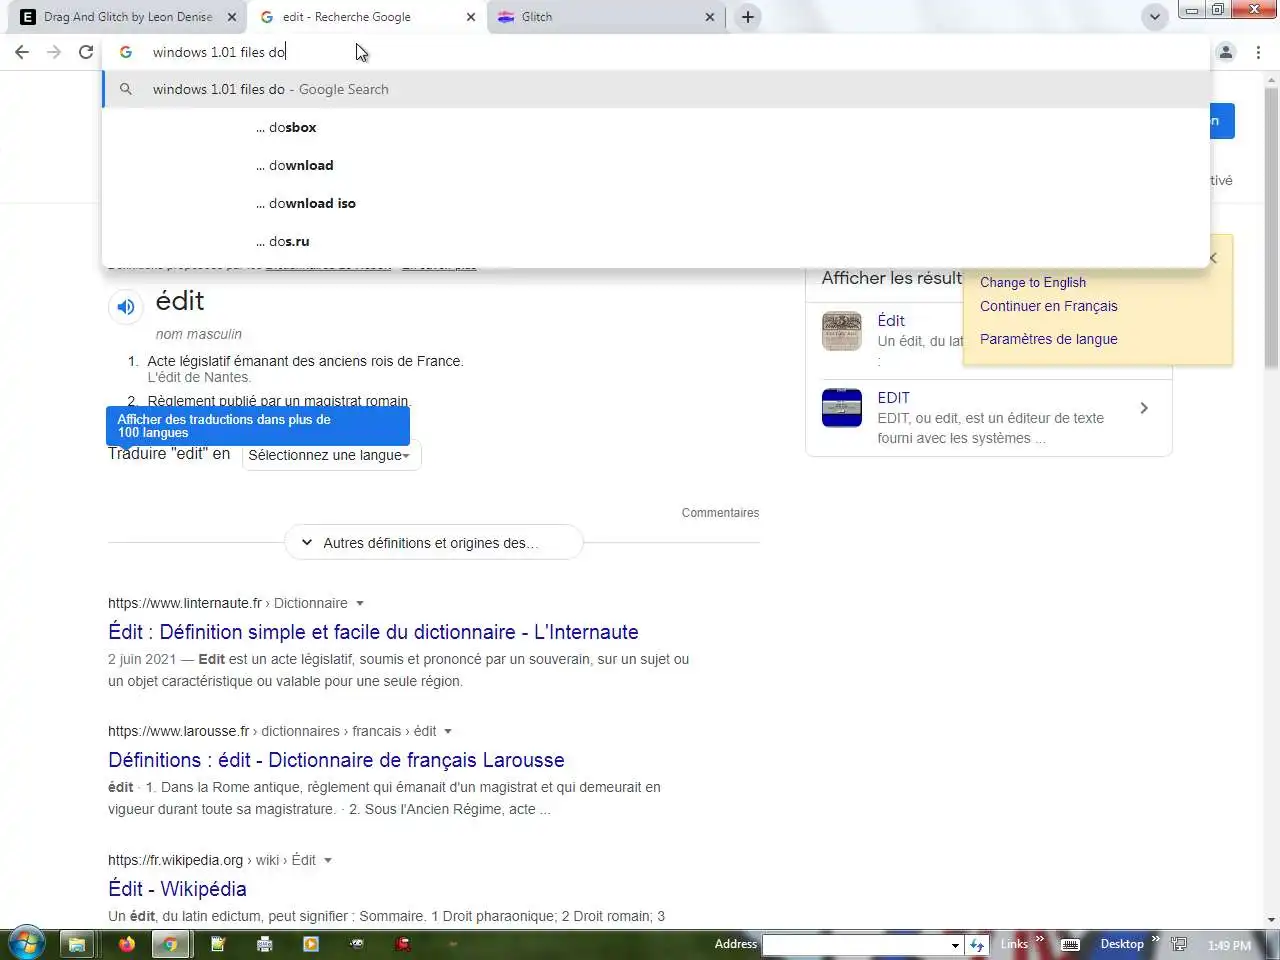Open Chrome's three-dot menu
Viewport: 1280px width, 960px height.
[x=1258, y=52]
